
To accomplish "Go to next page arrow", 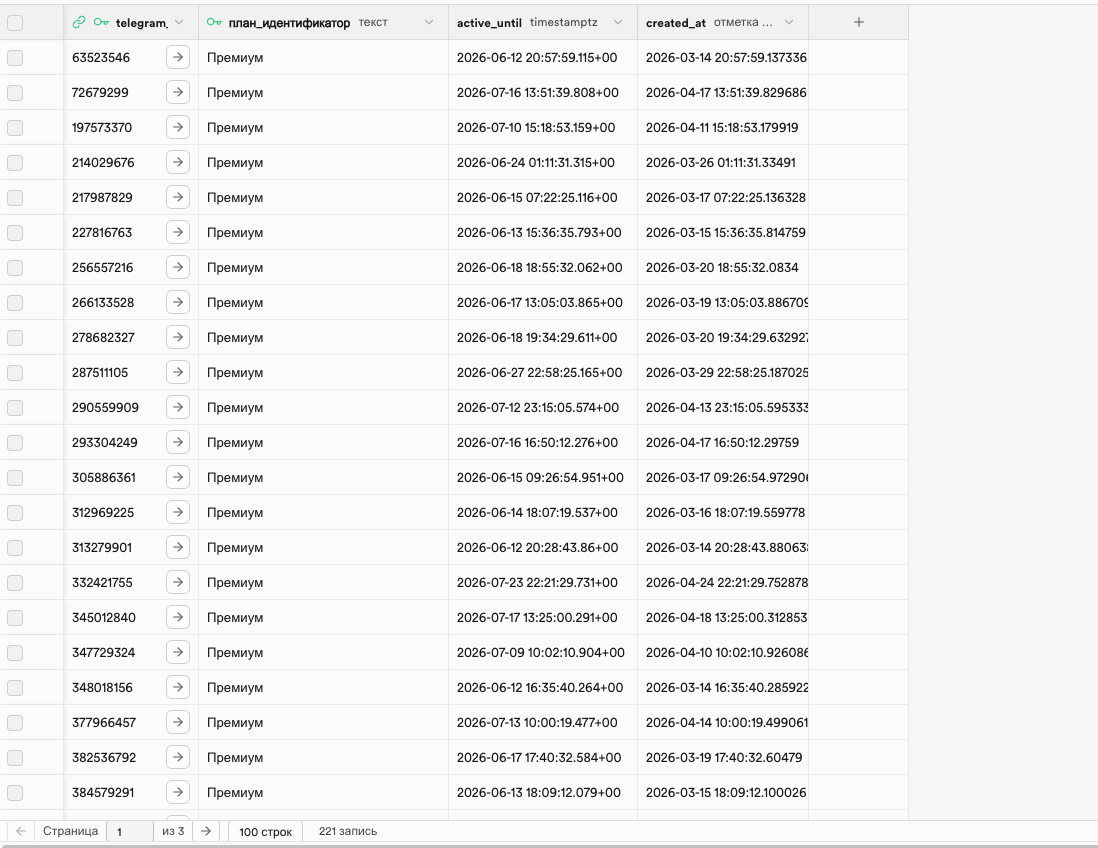I will point(206,831).
